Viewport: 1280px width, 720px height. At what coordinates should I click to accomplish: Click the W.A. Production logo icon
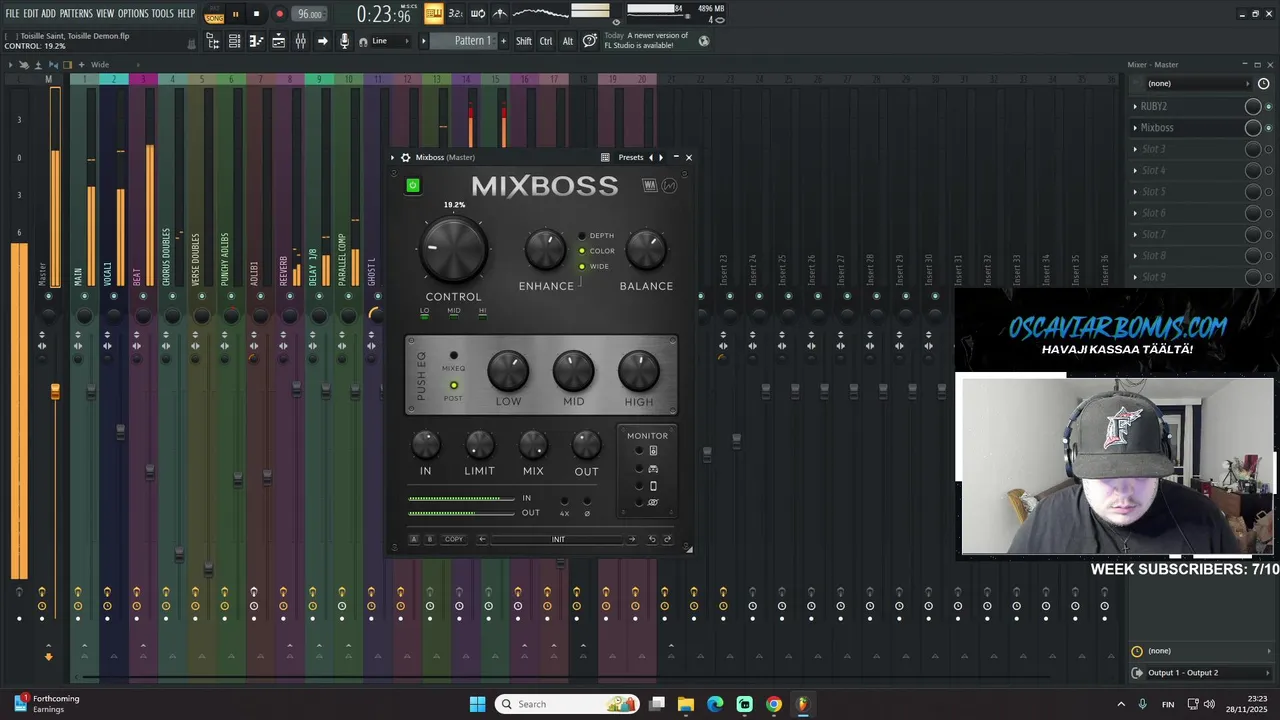point(650,185)
